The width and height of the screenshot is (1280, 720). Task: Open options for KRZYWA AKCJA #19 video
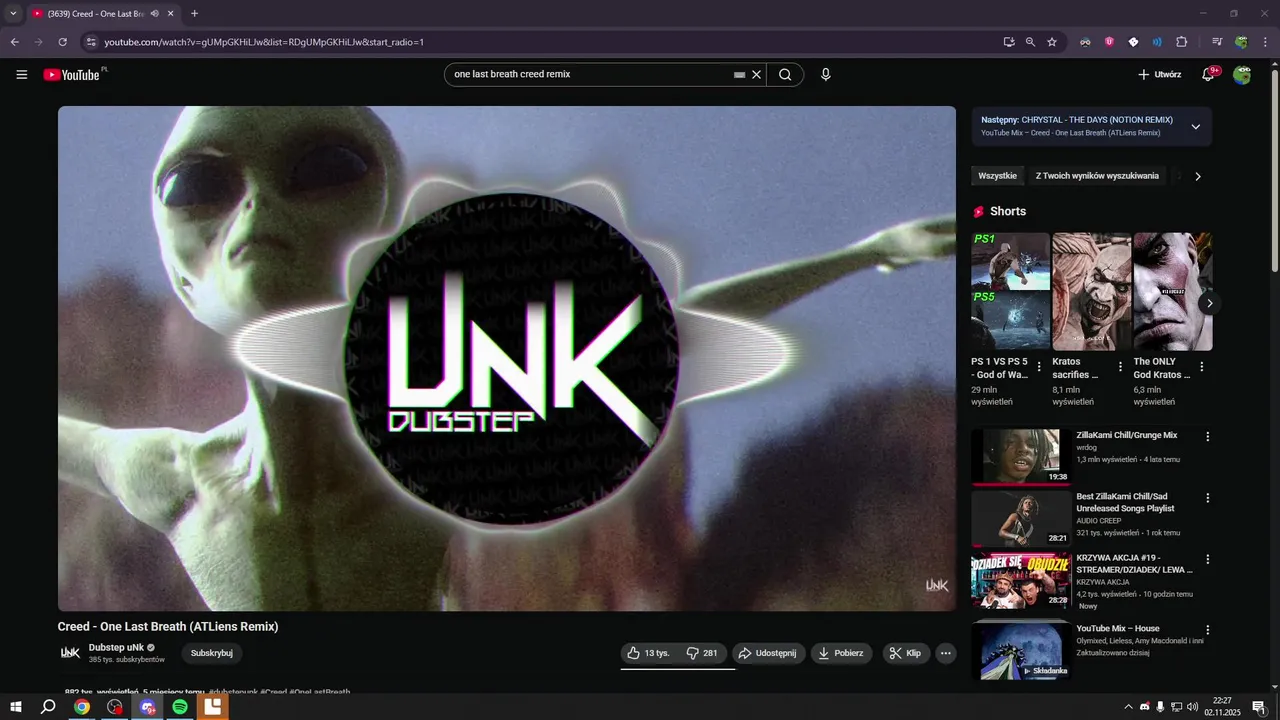(x=1207, y=559)
